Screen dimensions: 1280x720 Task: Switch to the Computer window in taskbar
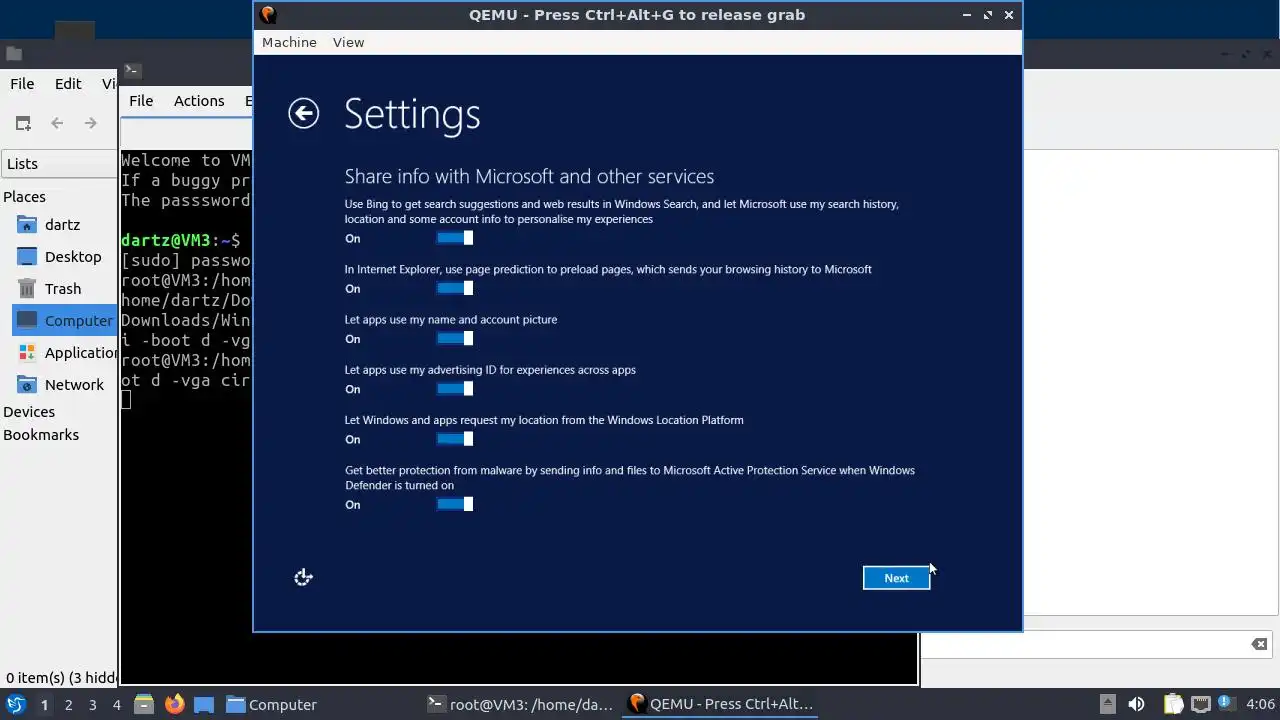coord(271,704)
